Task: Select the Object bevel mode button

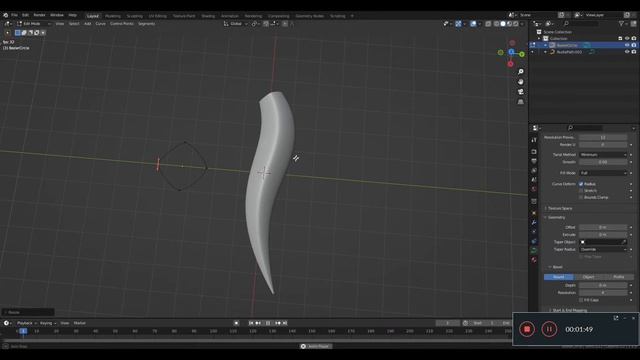Action: (x=588, y=277)
